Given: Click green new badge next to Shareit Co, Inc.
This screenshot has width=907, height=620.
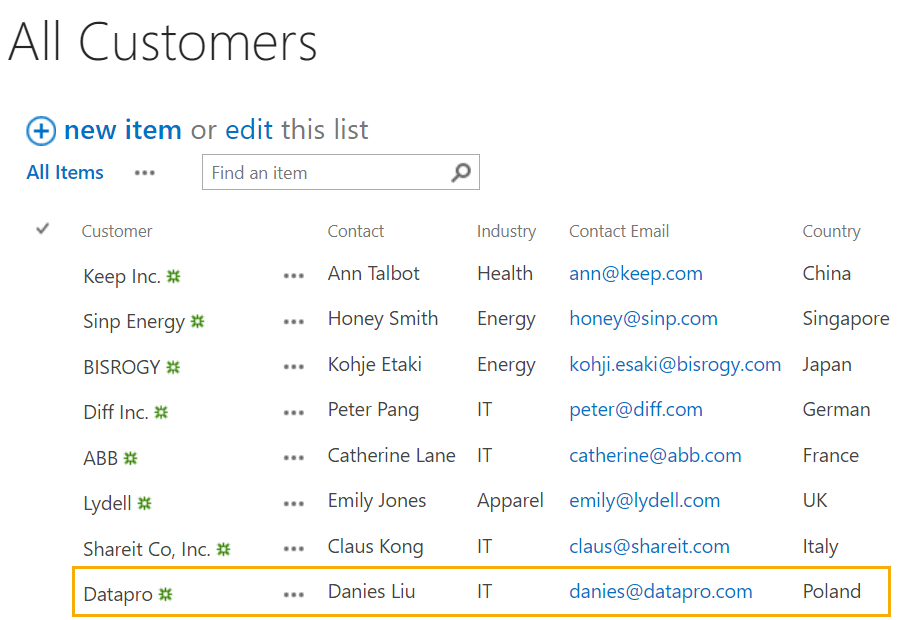Looking at the screenshot, I should click(223, 549).
